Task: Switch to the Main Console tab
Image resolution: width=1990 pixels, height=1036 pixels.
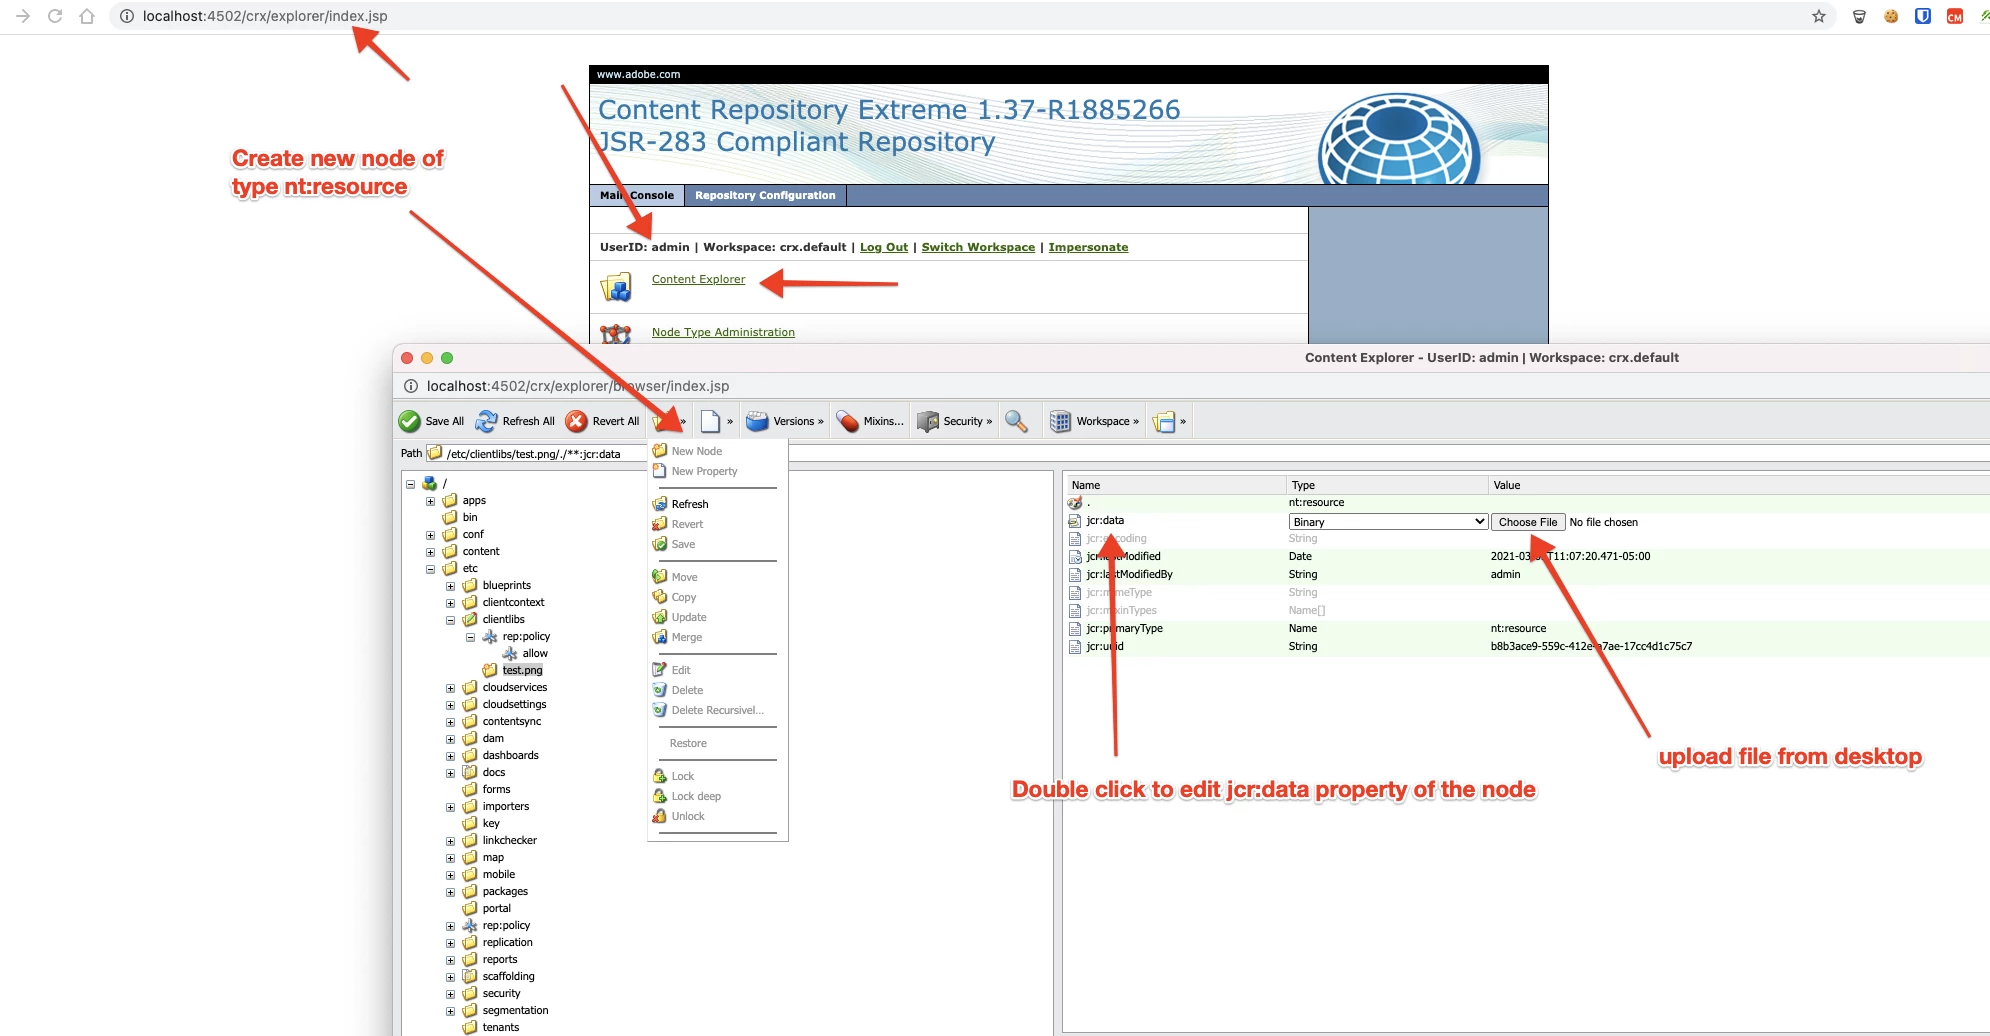Action: tap(637, 195)
